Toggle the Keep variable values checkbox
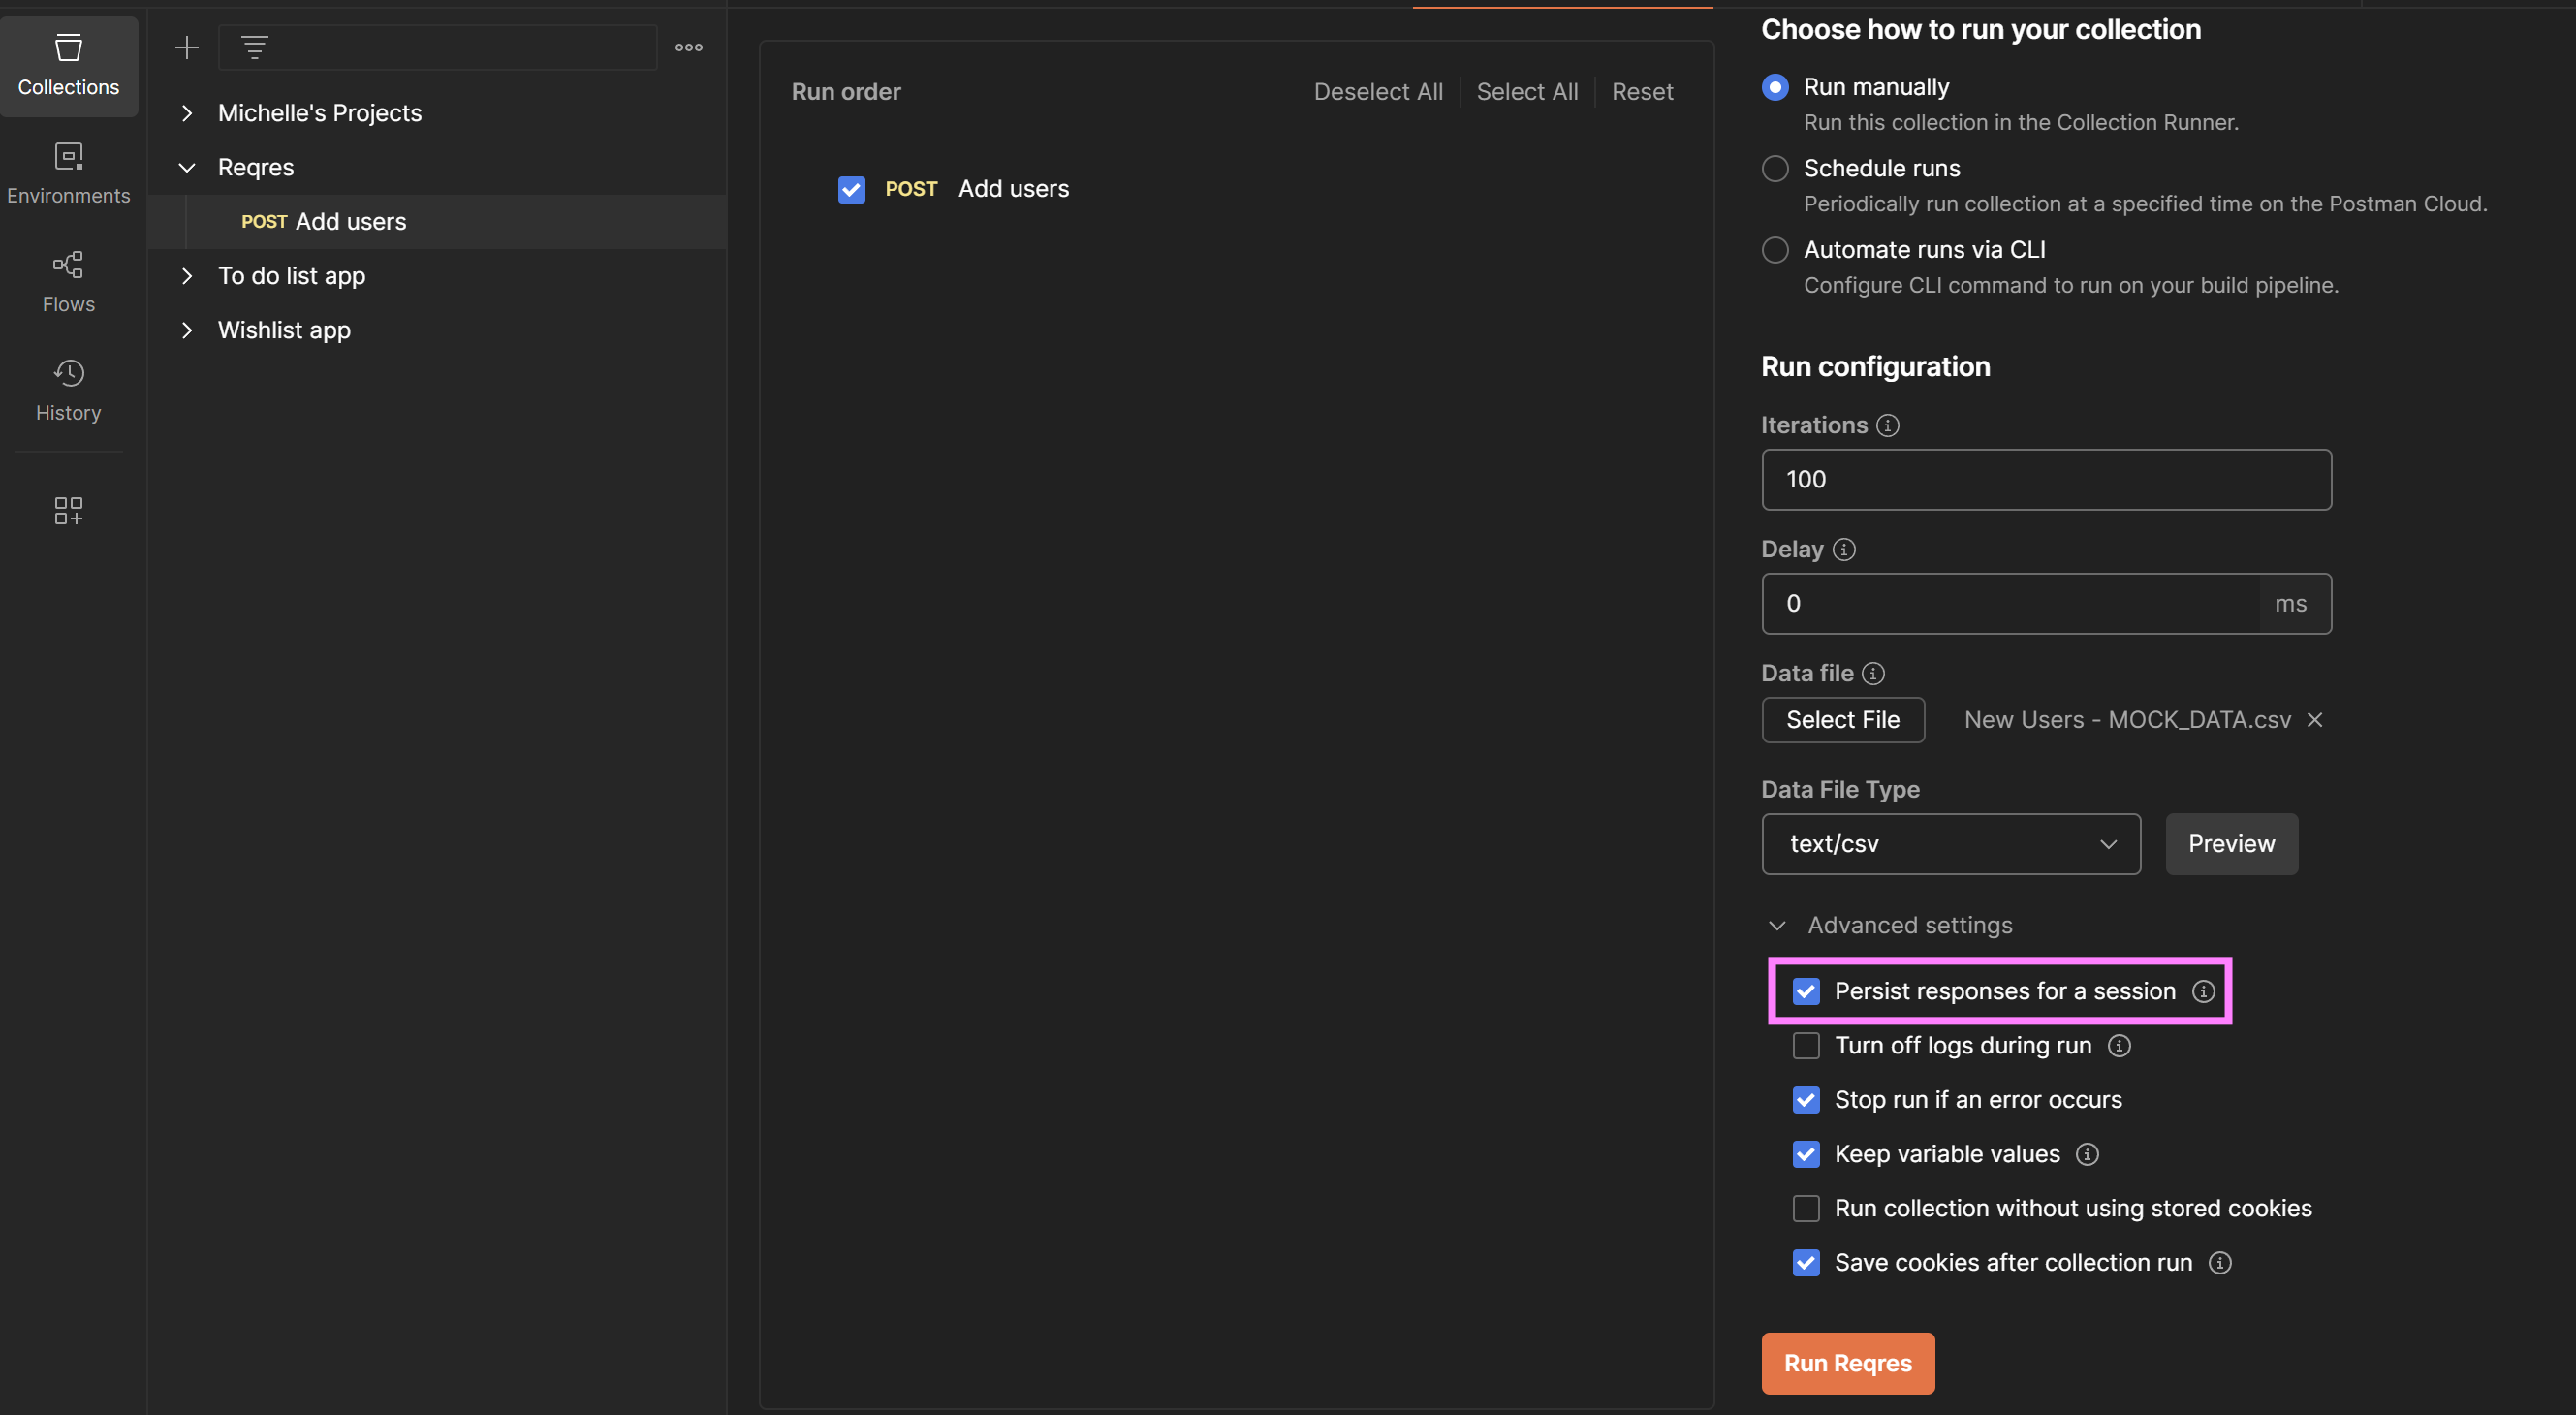The image size is (2576, 1415). tap(1806, 1154)
